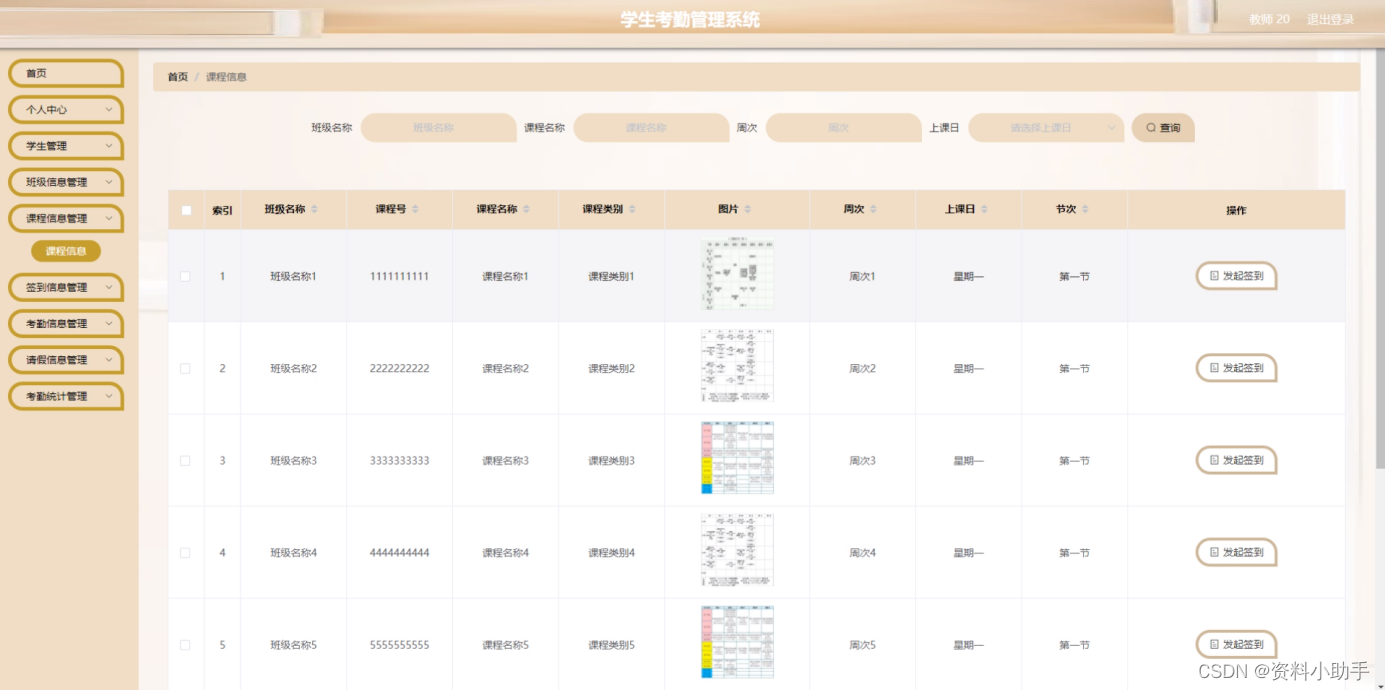Screen dimensions: 1385x690
Task: Expand the 考勤信息管理 sidebar menu
Action: [x=66, y=323]
